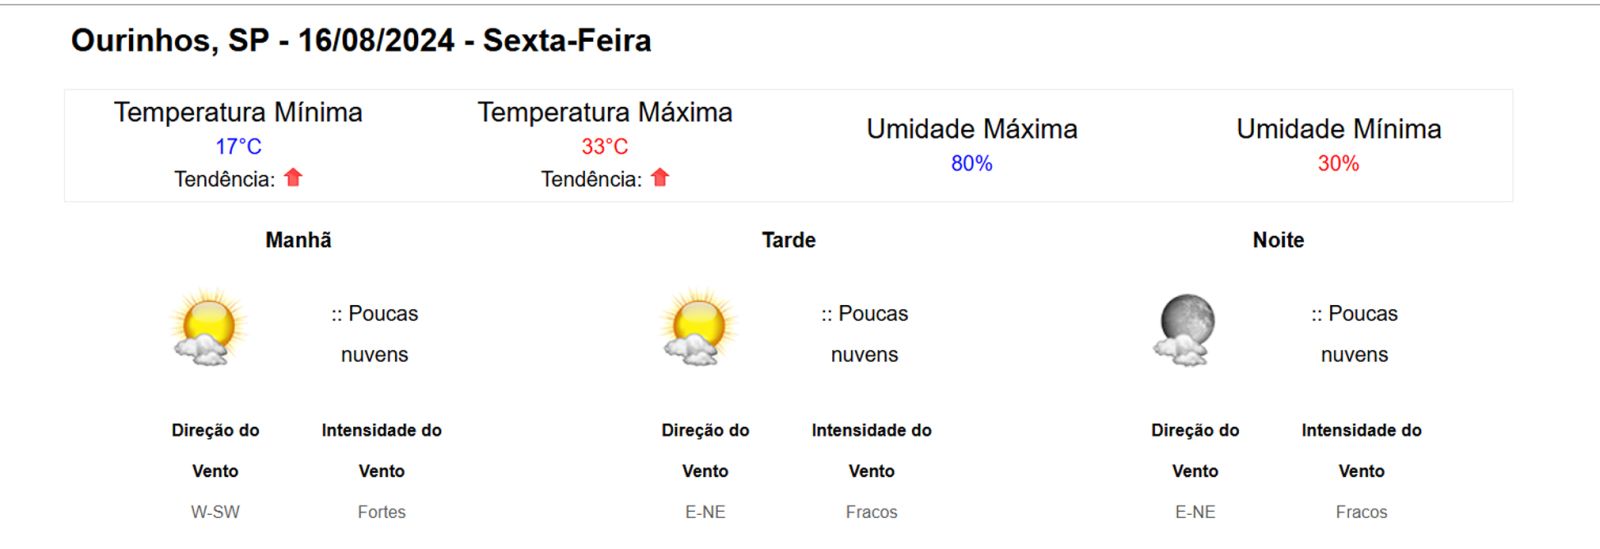Click the Manhã period heading

point(298,240)
